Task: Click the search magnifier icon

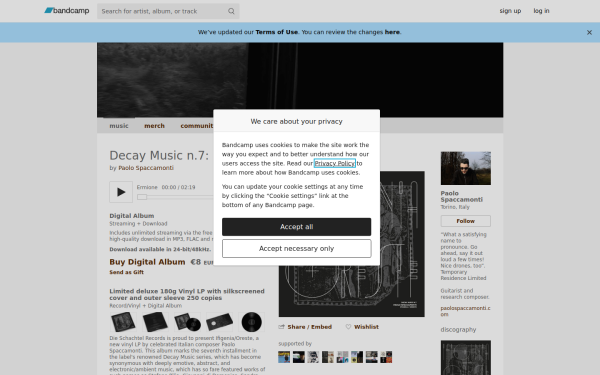Action: pyautogui.click(x=231, y=11)
